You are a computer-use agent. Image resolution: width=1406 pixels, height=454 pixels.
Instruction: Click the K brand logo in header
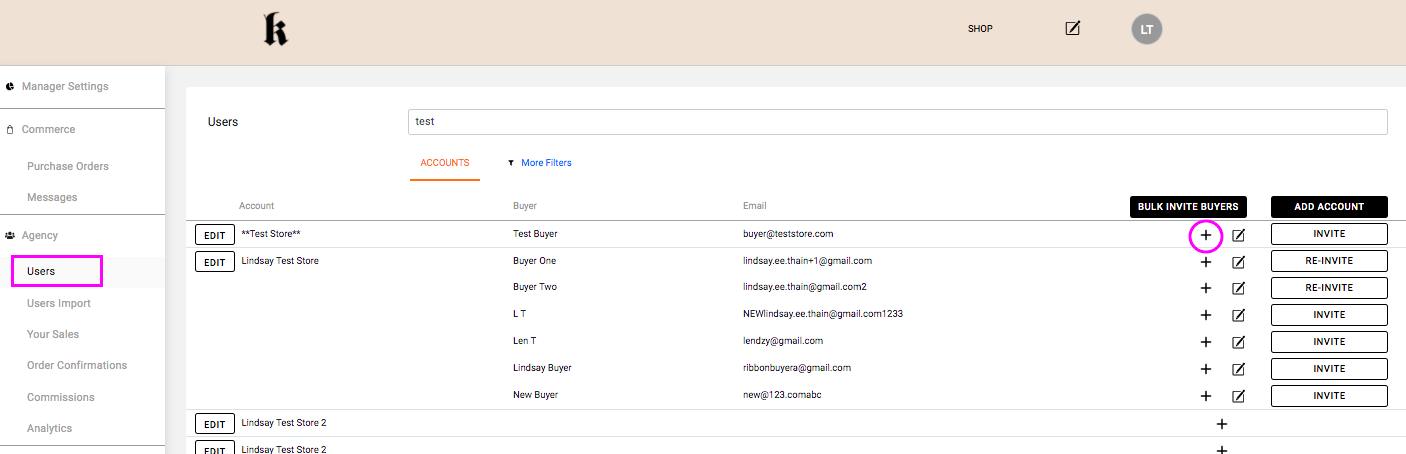coord(275,30)
